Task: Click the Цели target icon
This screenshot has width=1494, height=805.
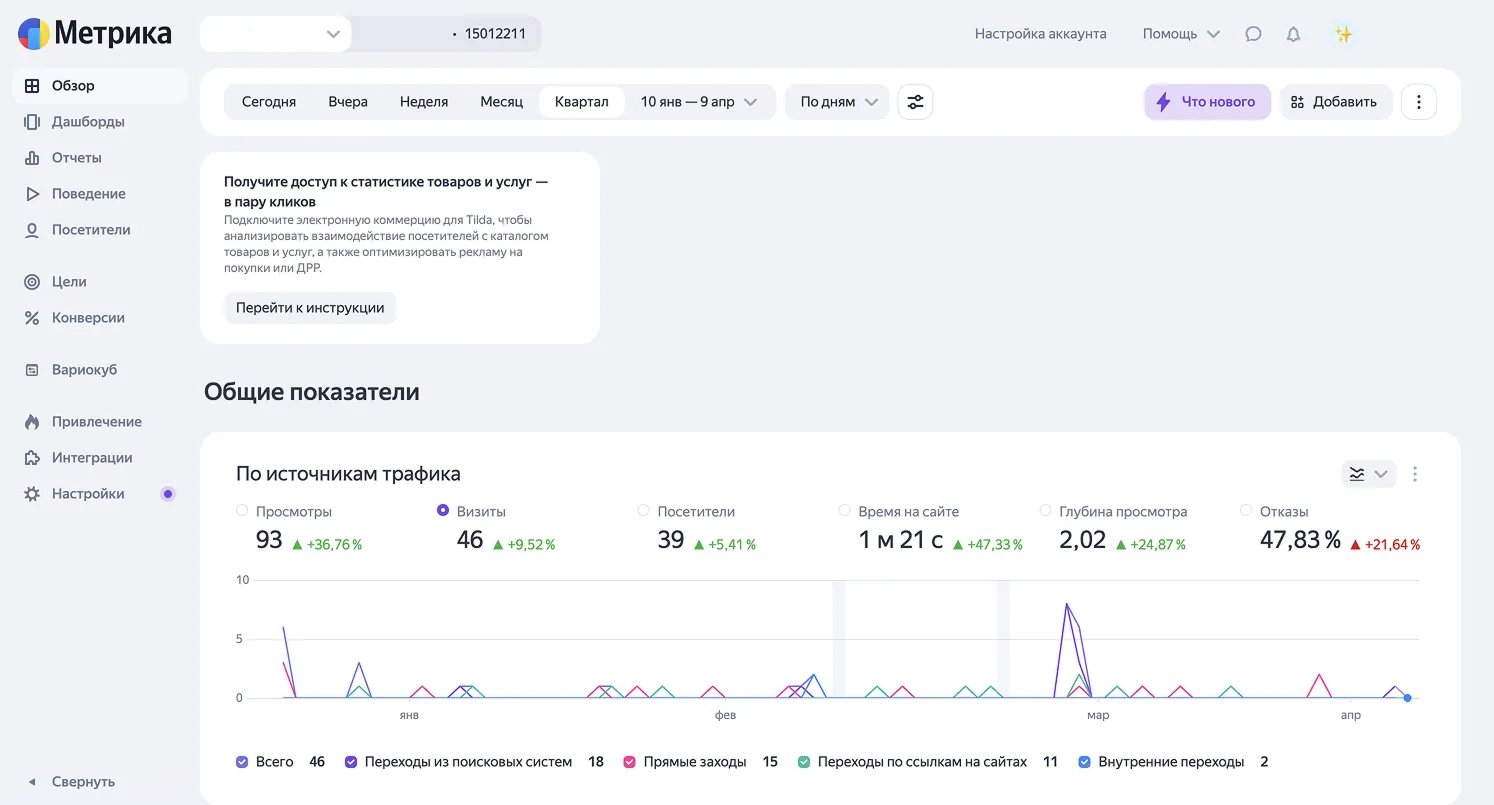Action: pyautogui.click(x=32, y=282)
